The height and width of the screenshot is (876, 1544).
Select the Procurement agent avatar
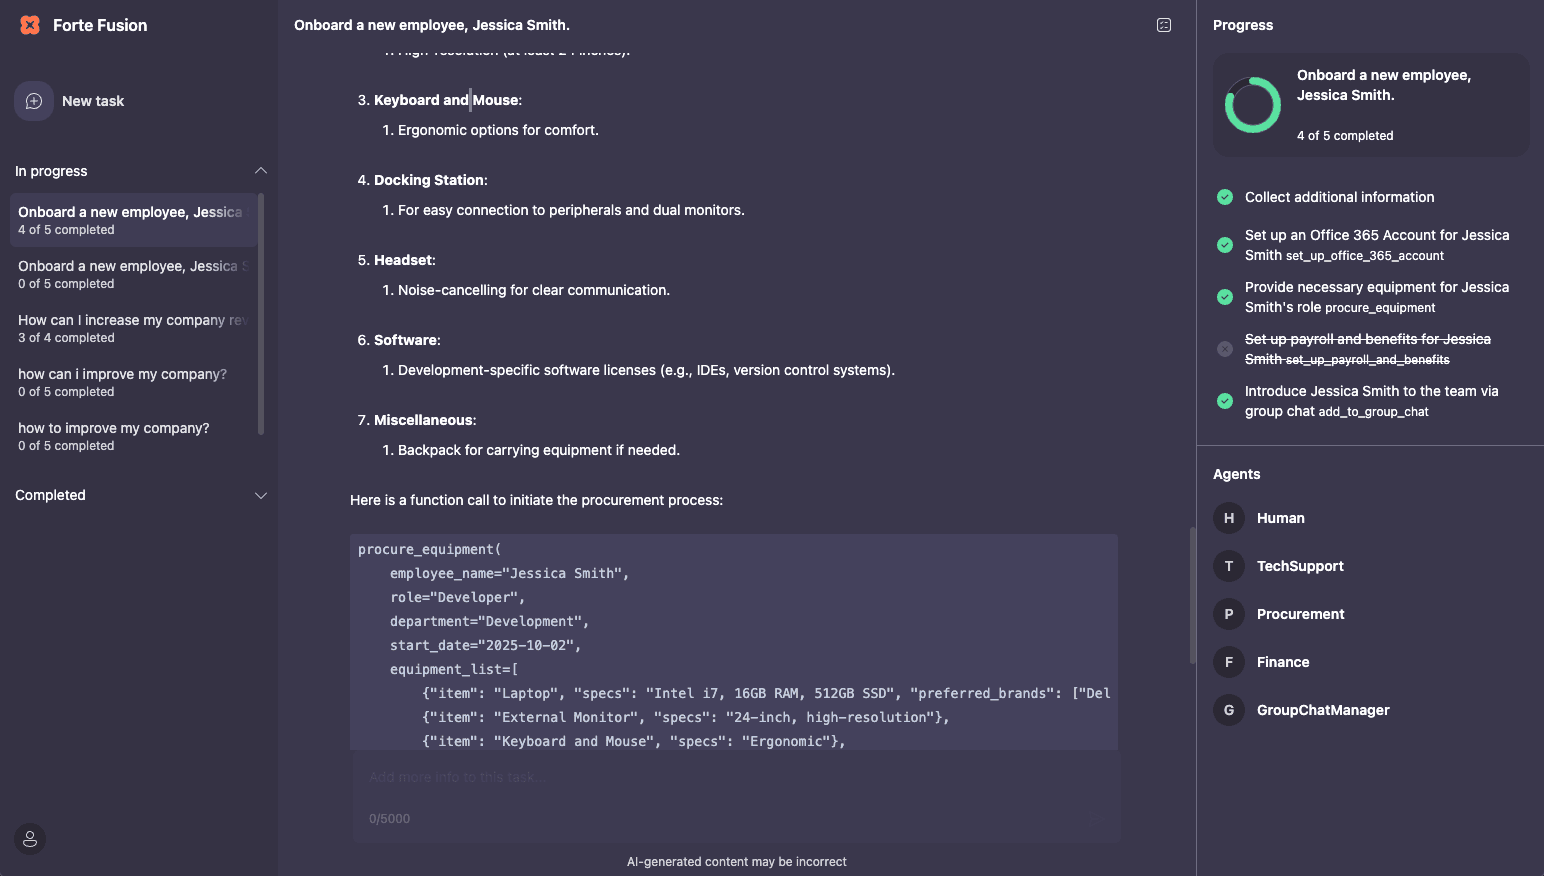(x=1228, y=614)
